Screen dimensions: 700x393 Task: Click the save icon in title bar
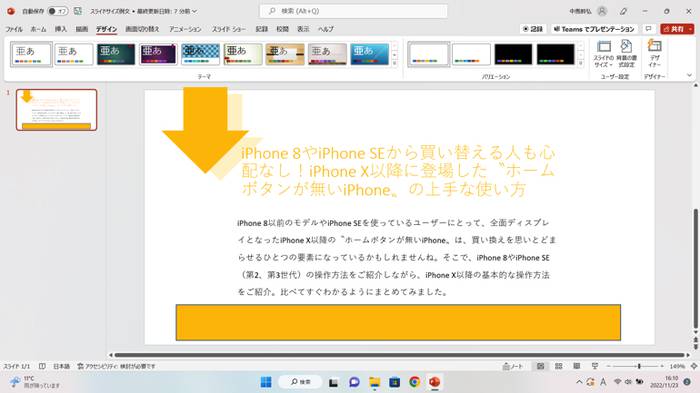[78, 11]
